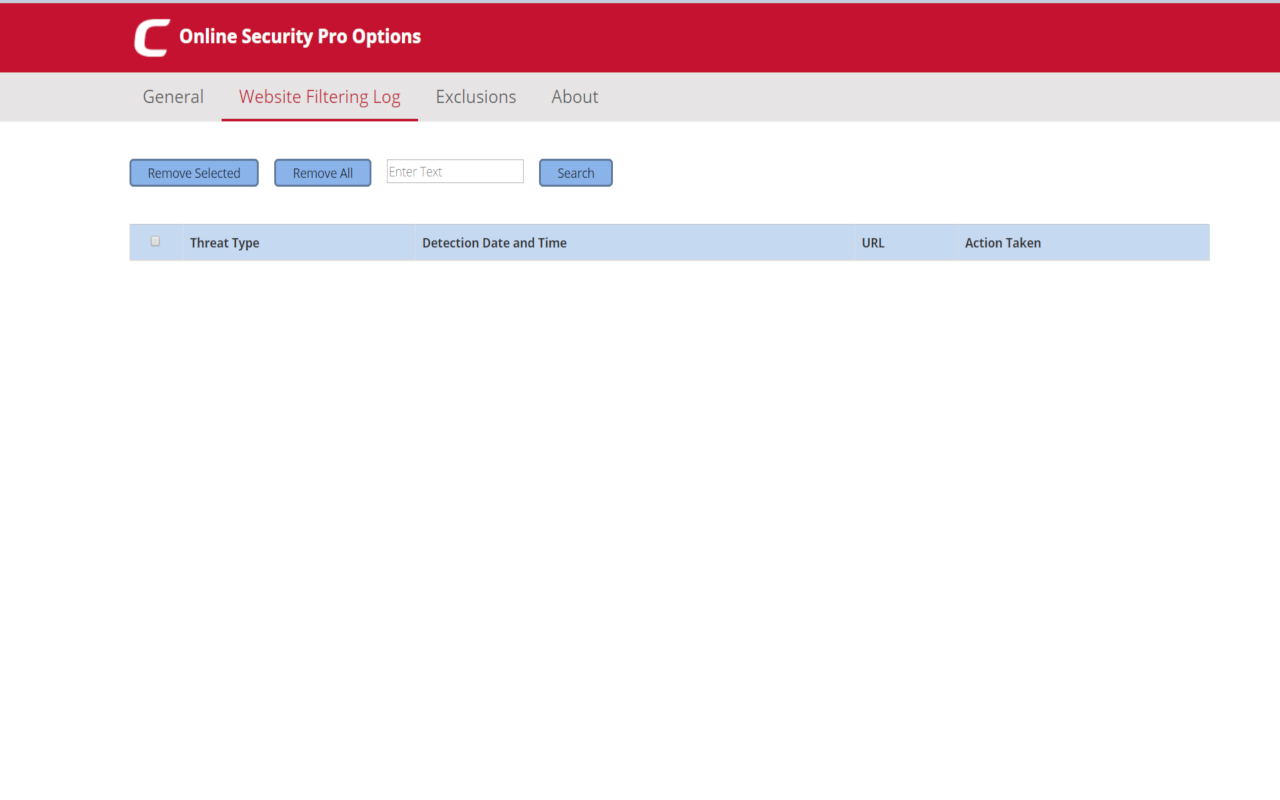The image size is (1280, 800).
Task: Switch to the General tab
Action: click(172, 96)
